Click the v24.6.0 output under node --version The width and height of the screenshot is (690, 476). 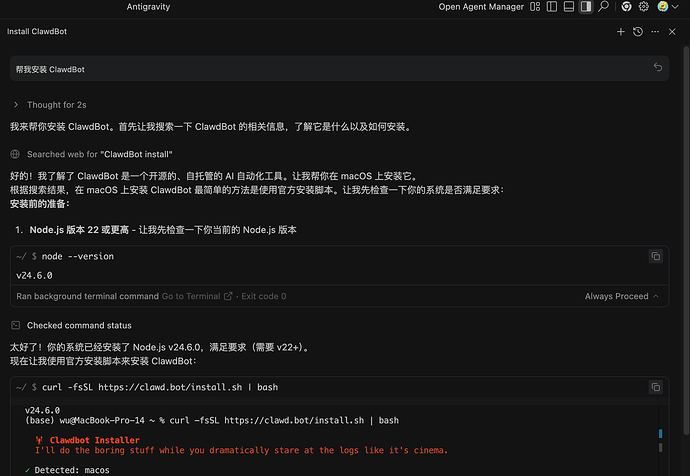[x=34, y=275]
